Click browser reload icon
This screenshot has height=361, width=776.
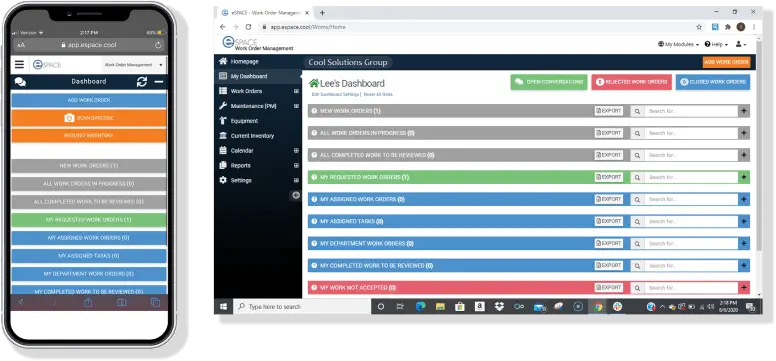click(x=248, y=27)
